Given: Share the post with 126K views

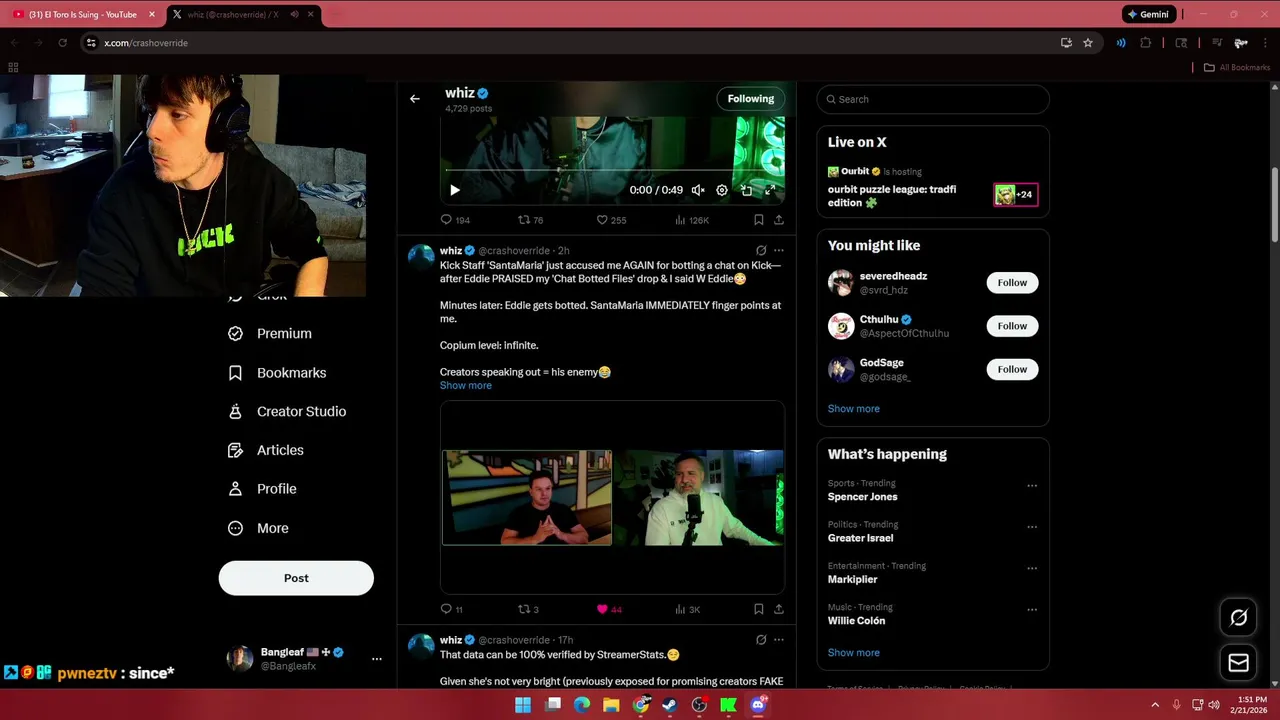Looking at the screenshot, I should pos(779,220).
